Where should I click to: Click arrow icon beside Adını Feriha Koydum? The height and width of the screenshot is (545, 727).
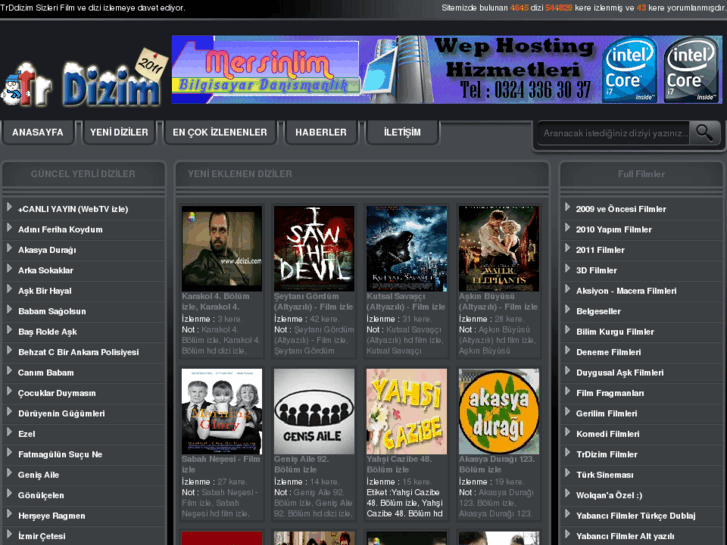click(9, 228)
